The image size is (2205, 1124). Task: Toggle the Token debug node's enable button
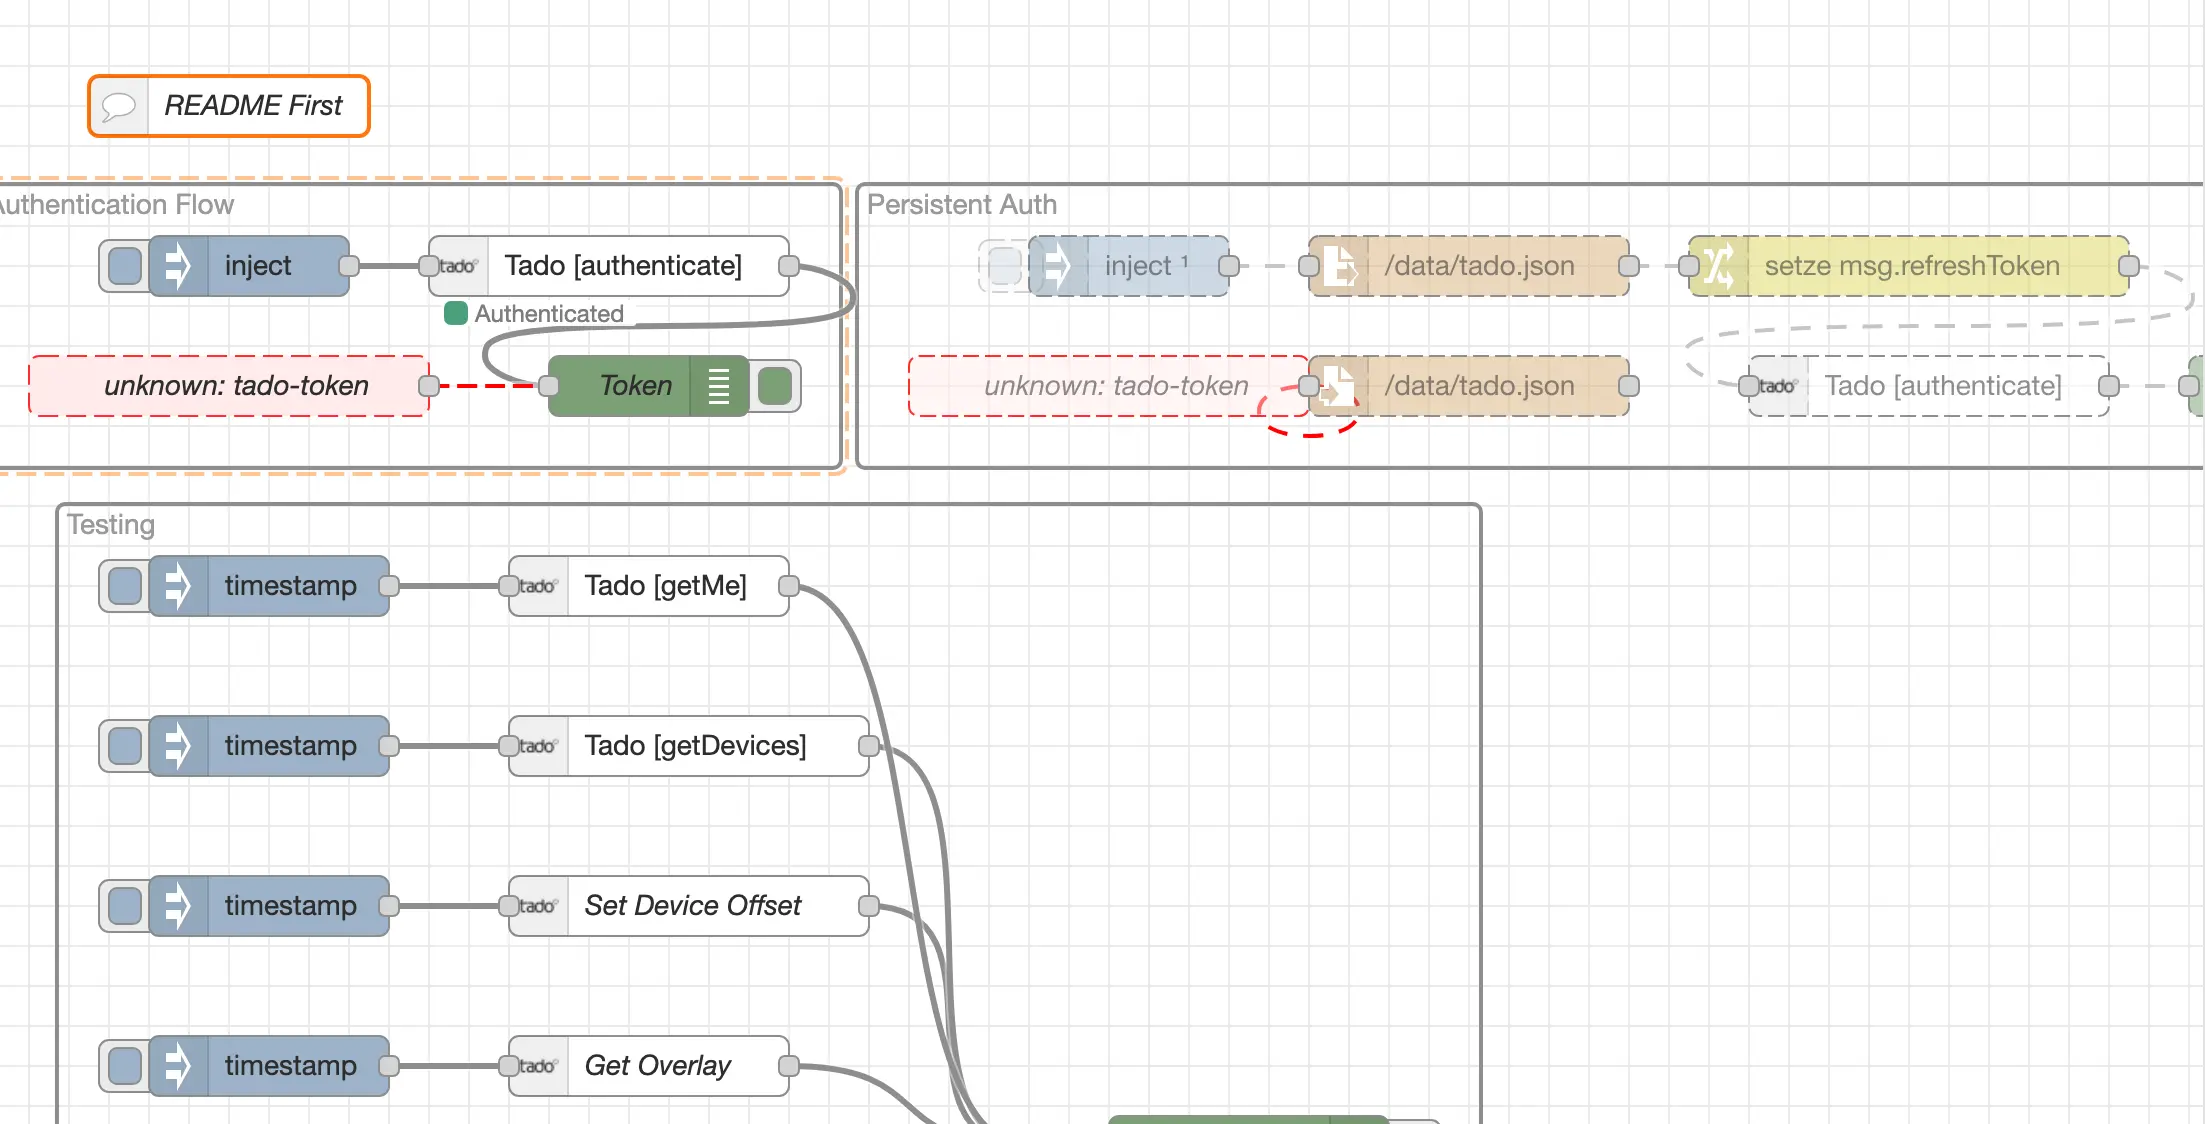pos(775,386)
